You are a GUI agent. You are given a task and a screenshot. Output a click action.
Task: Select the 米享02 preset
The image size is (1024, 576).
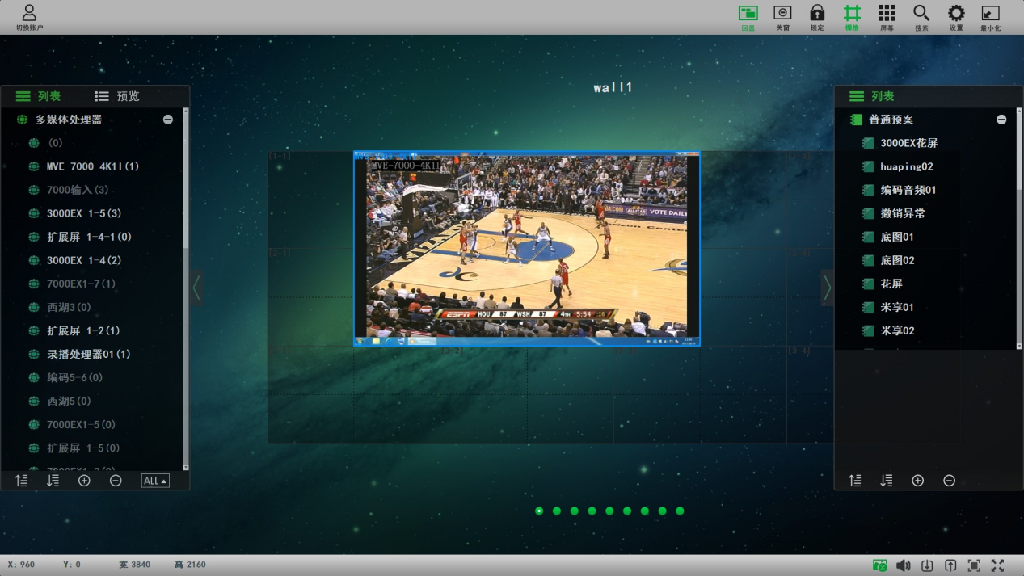(897, 331)
